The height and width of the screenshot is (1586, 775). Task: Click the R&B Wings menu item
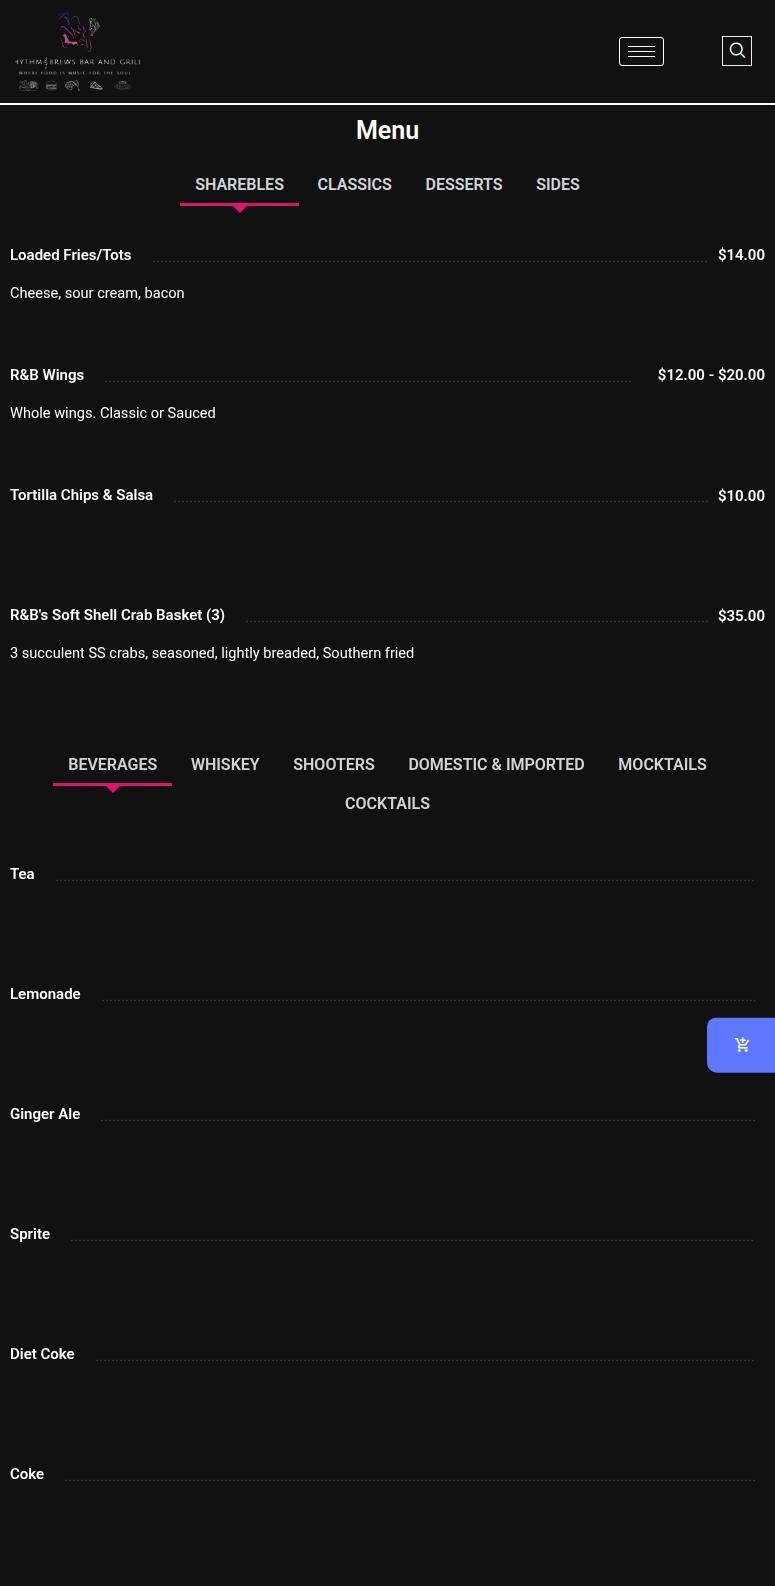pos(47,375)
